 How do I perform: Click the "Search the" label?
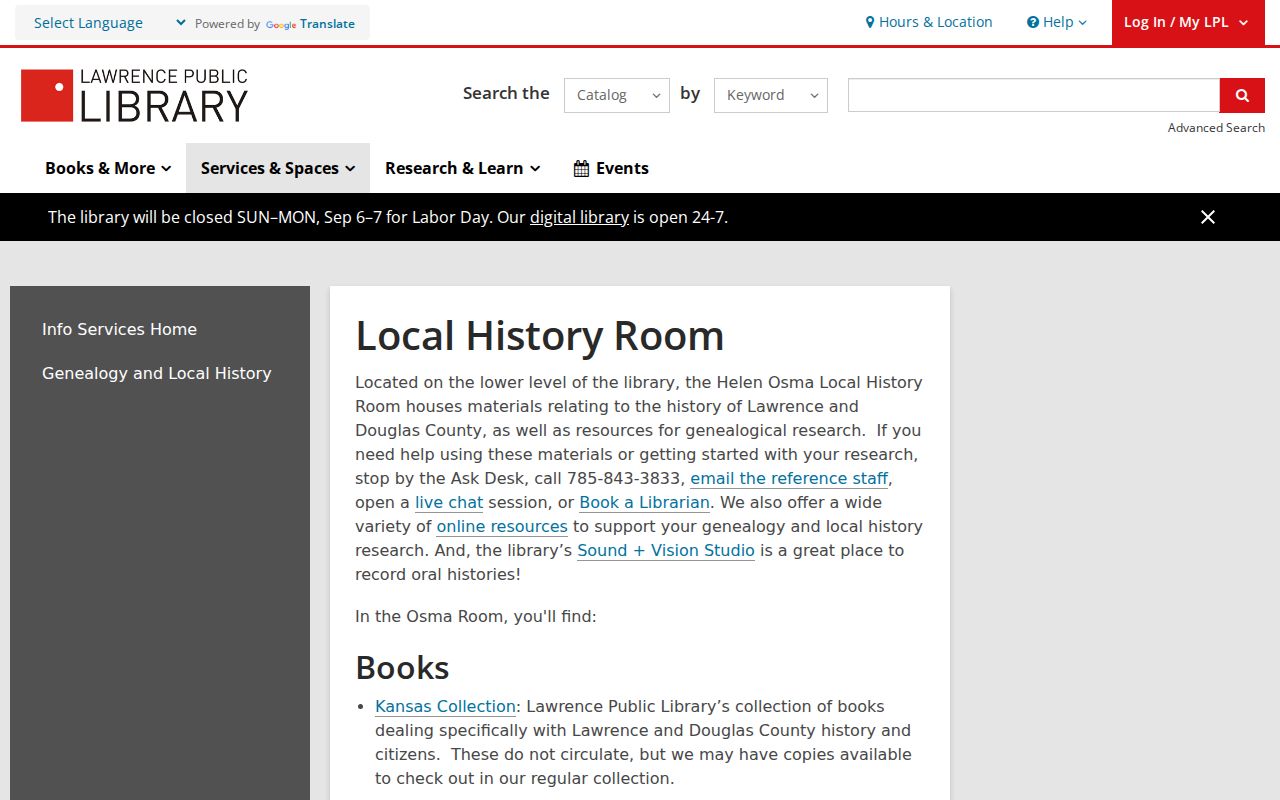click(x=506, y=93)
